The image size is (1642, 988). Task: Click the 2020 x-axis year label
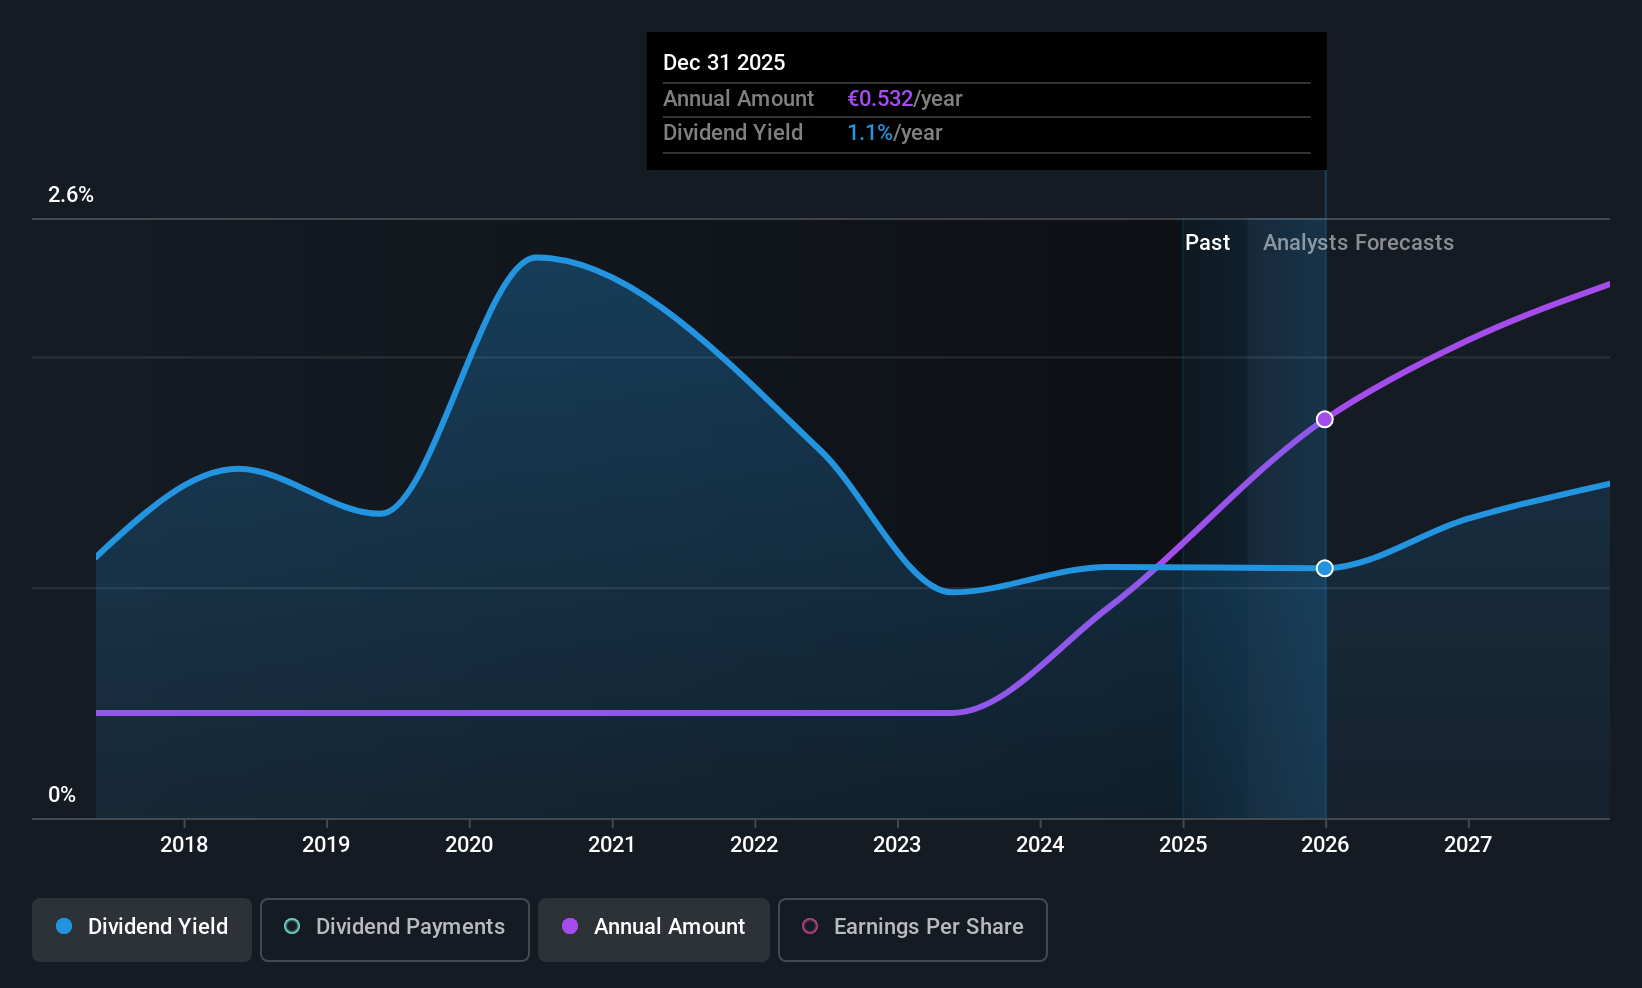point(469,845)
